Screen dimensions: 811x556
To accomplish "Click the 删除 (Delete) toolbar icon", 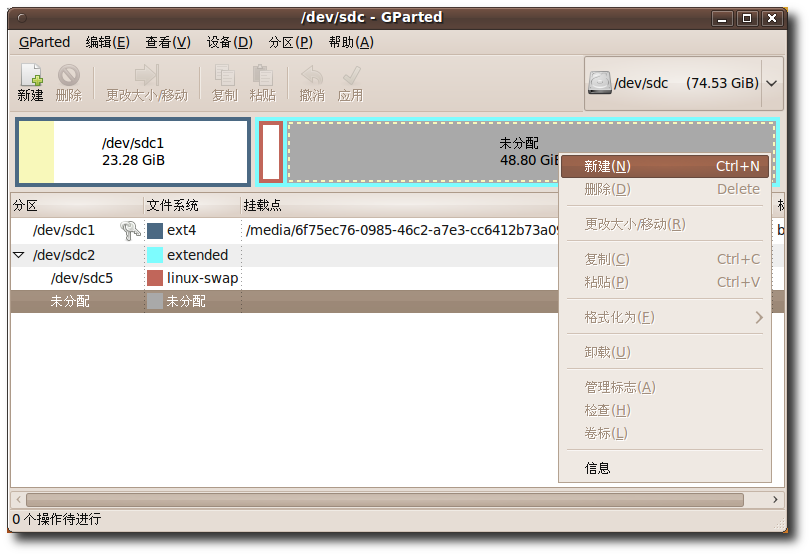I will tap(69, 83).
